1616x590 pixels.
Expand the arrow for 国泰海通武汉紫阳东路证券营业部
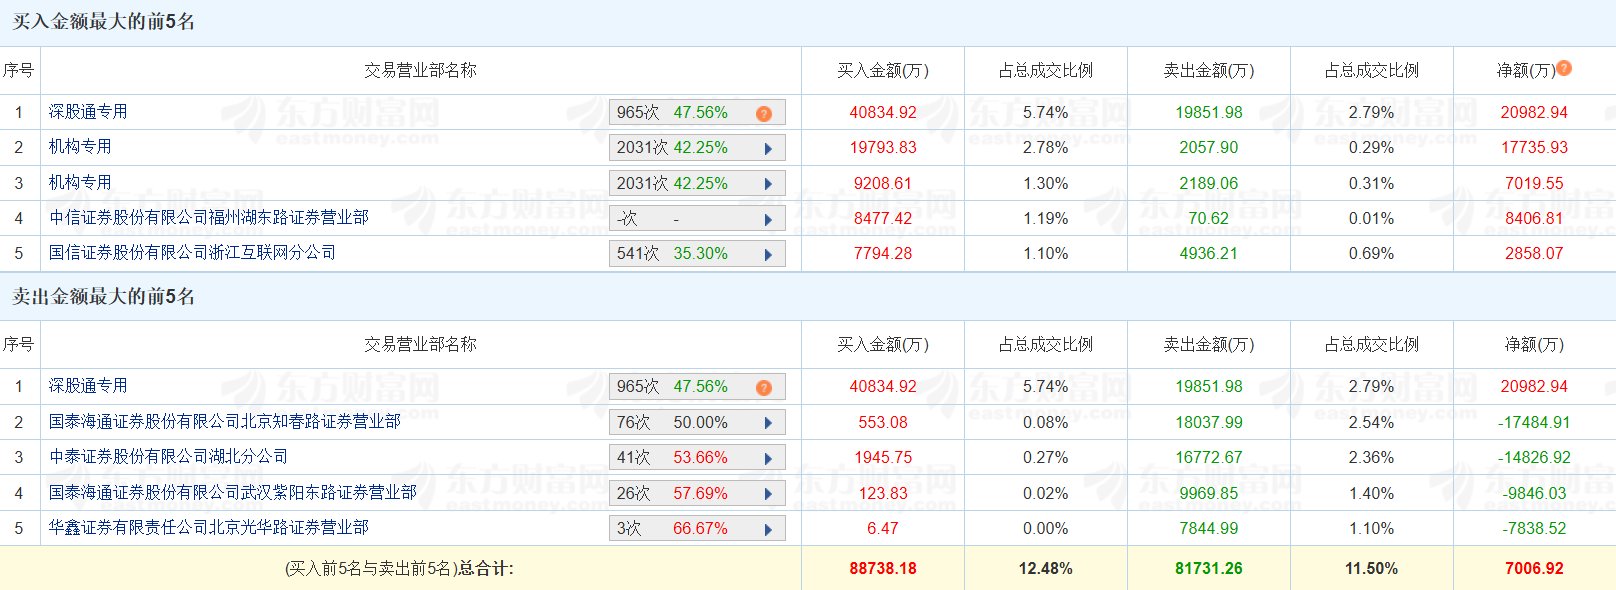pos(768,494)
